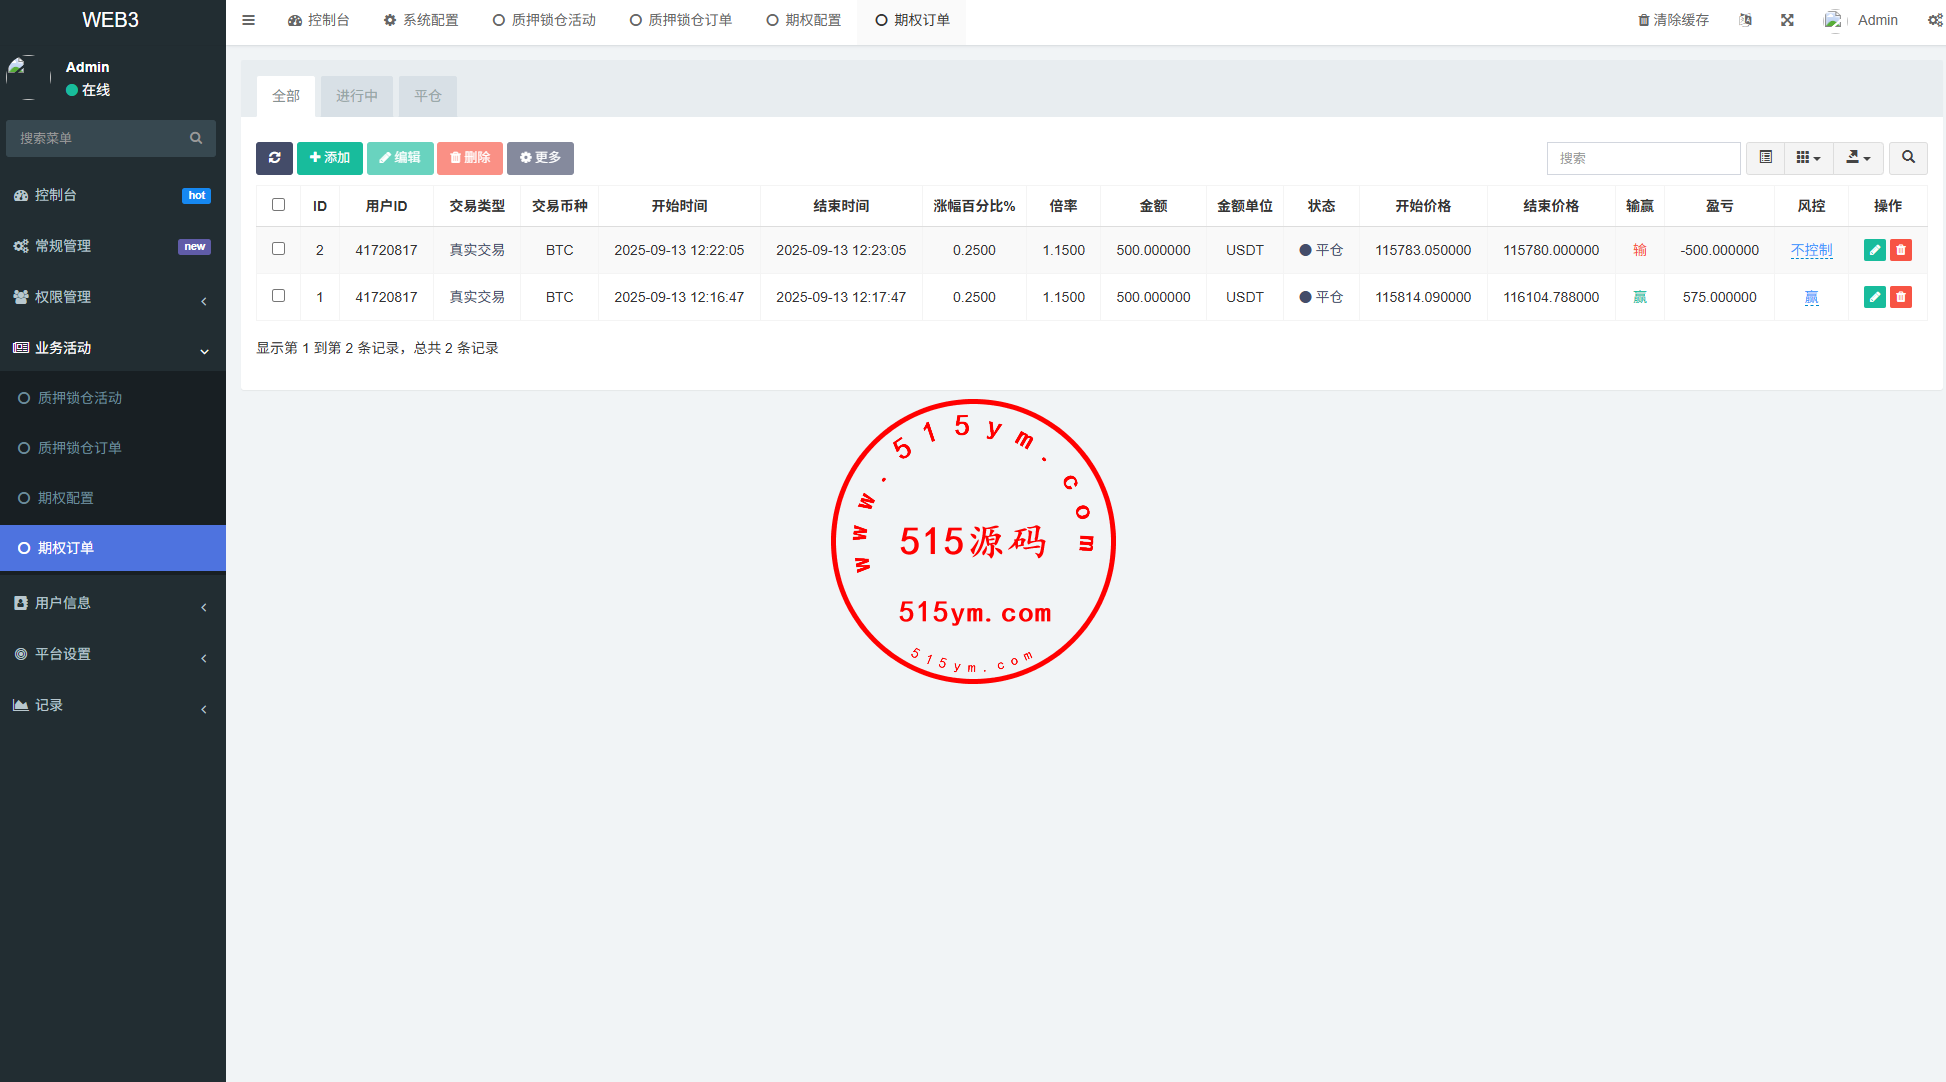Image resolution: width=1946 pixels, height=1082 pixels.
Task: Click the 清除缓存 button in the top bar
Action: (x=1673, y=20)
